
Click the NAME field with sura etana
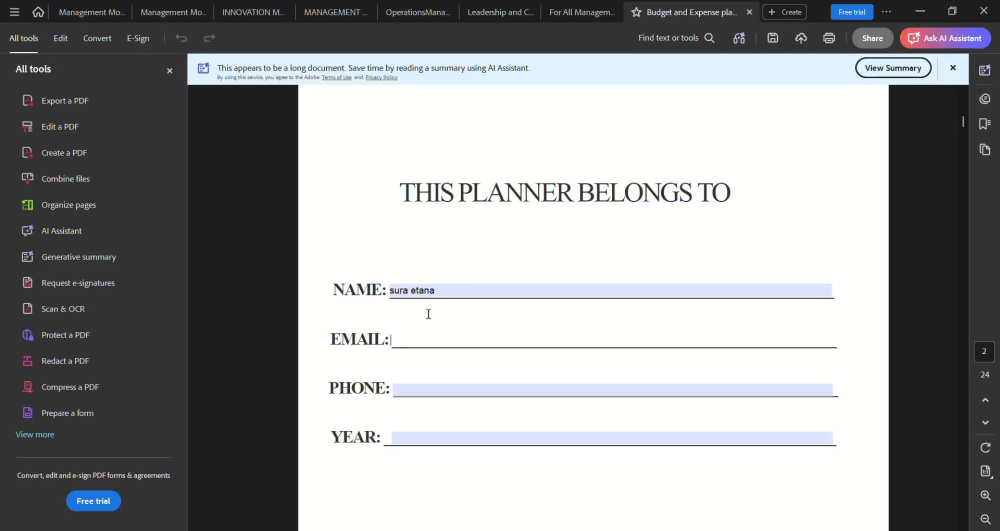[611, 290]
